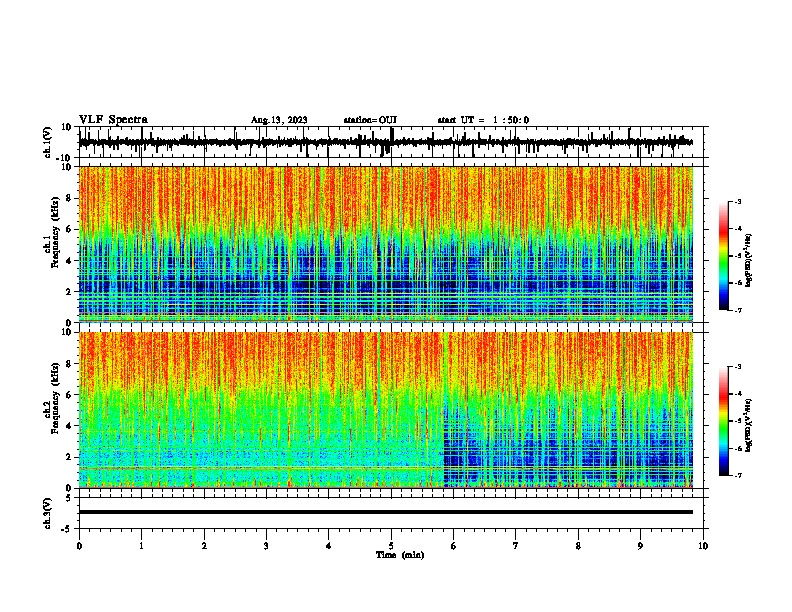Click the ch.2 PSD color bar

pos(724,421)
